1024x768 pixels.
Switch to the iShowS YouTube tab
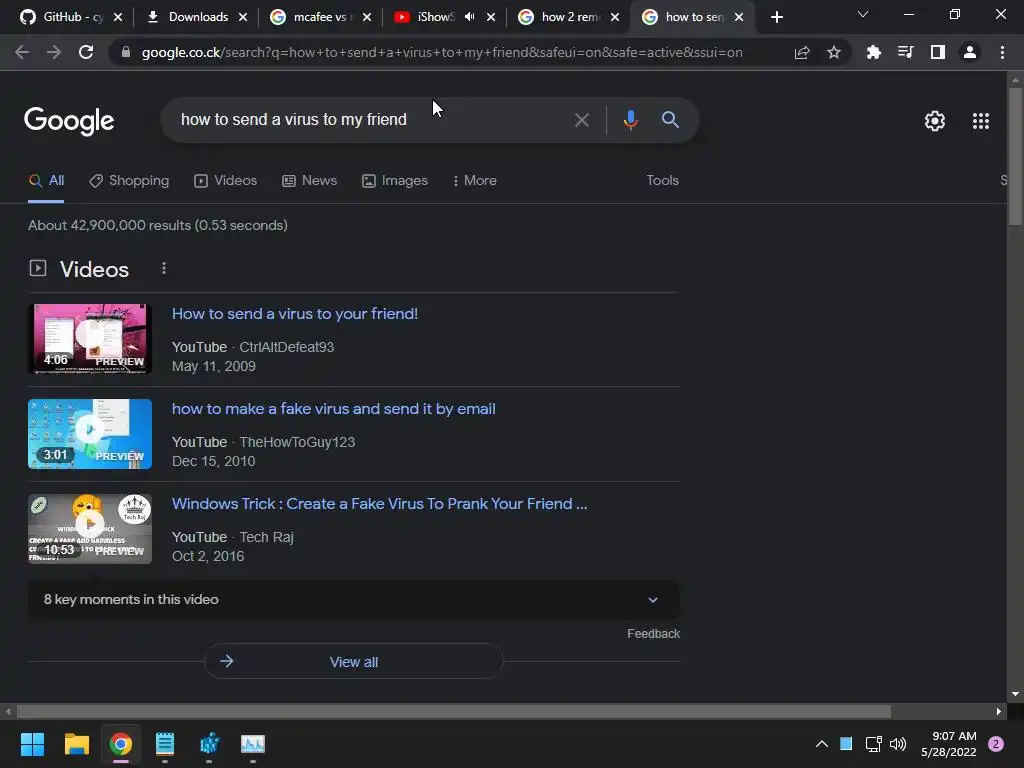click(x=426, y=17)
